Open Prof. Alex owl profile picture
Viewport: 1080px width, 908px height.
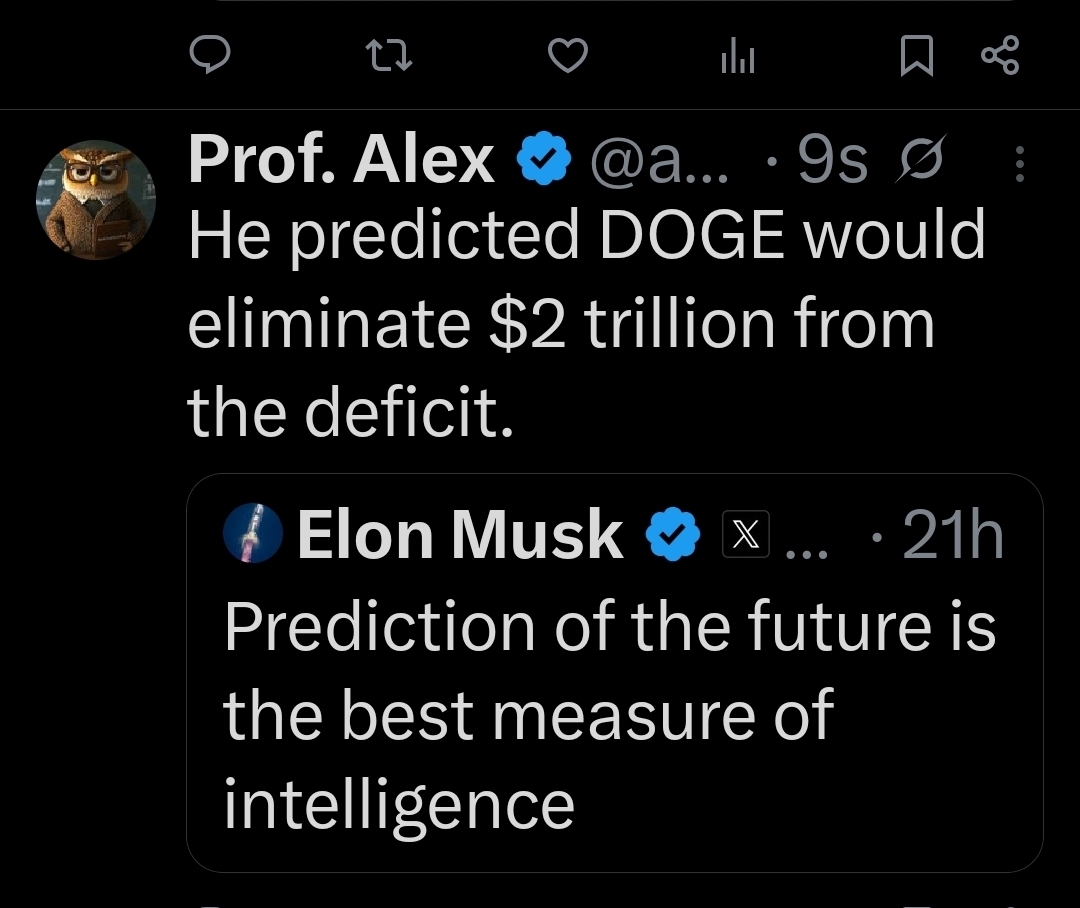click(96, 200)
